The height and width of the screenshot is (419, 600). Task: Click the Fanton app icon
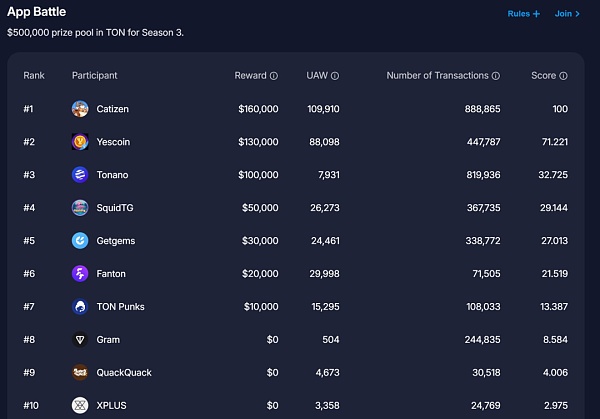(80, 273)
